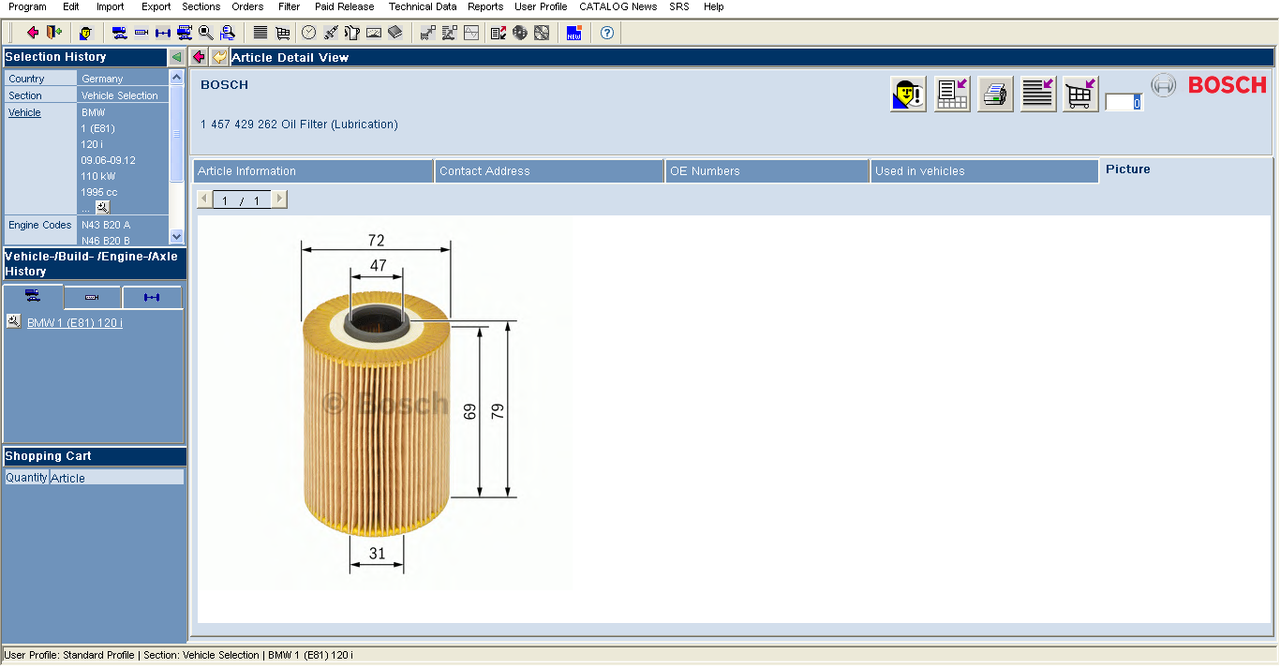Select vehicle history tab with car icon
Image resolution: width=1280 pixels, height=666 pixels.
pyautogui.click(x=33, y=297)
